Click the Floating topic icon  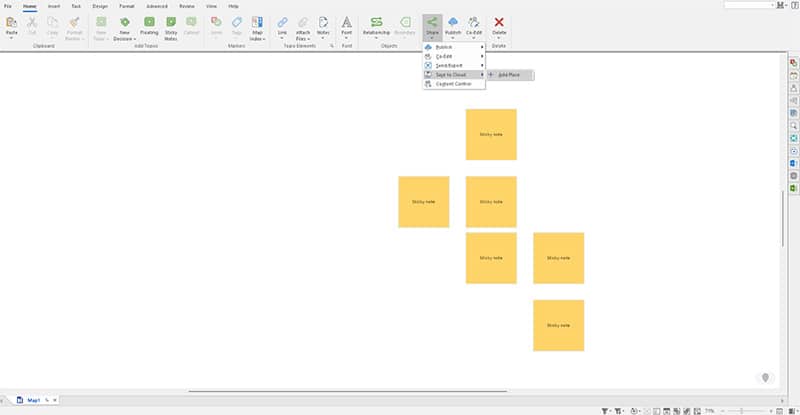point(148,22)
